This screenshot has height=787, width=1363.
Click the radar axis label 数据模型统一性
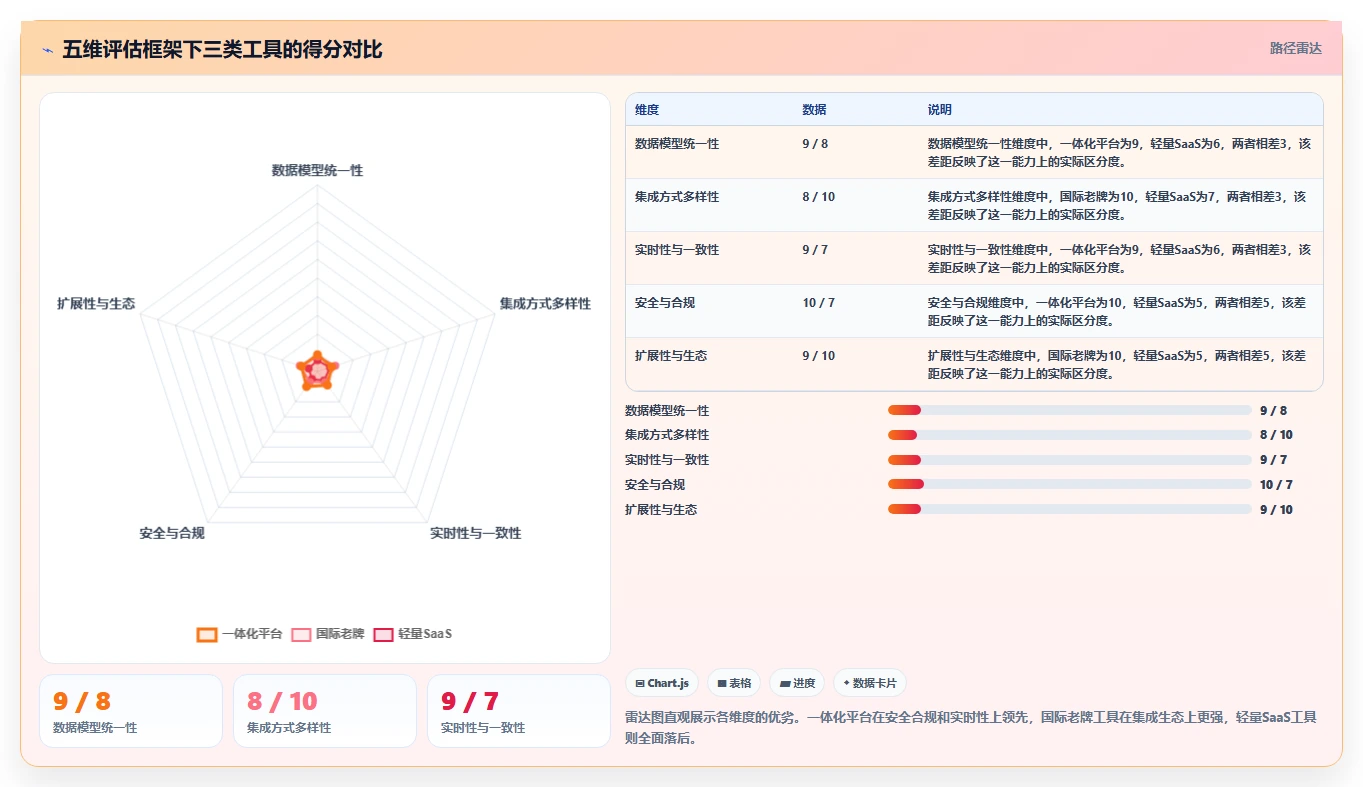coord(317,171)
